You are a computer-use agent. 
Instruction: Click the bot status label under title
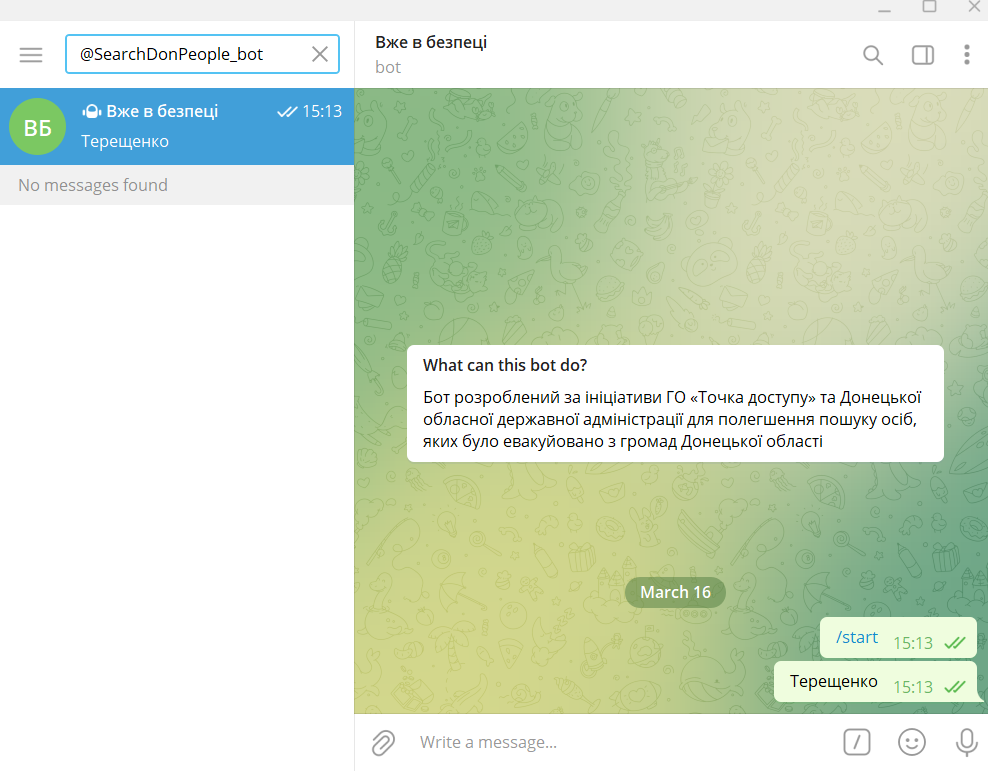(388, 67)
